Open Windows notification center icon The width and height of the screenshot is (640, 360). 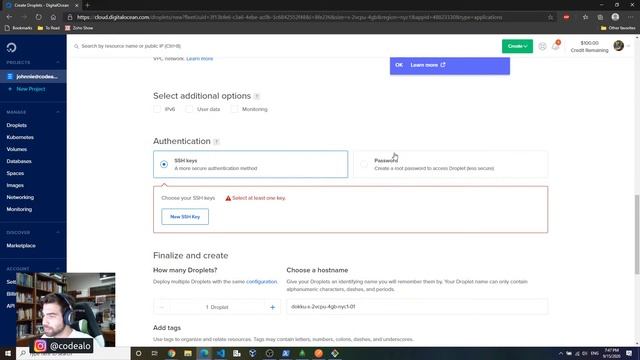pos(629,353)
